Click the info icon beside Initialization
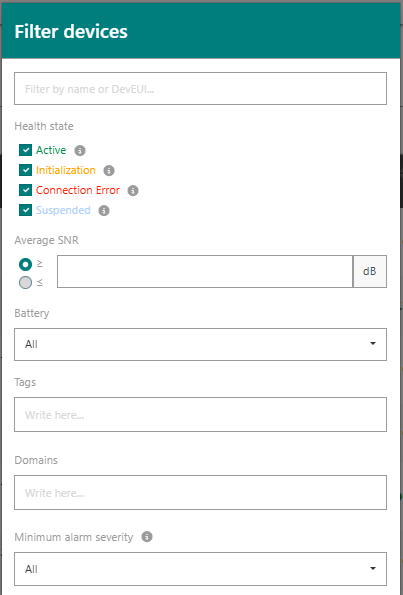This screenshot has width=403, height=595. 109,171
